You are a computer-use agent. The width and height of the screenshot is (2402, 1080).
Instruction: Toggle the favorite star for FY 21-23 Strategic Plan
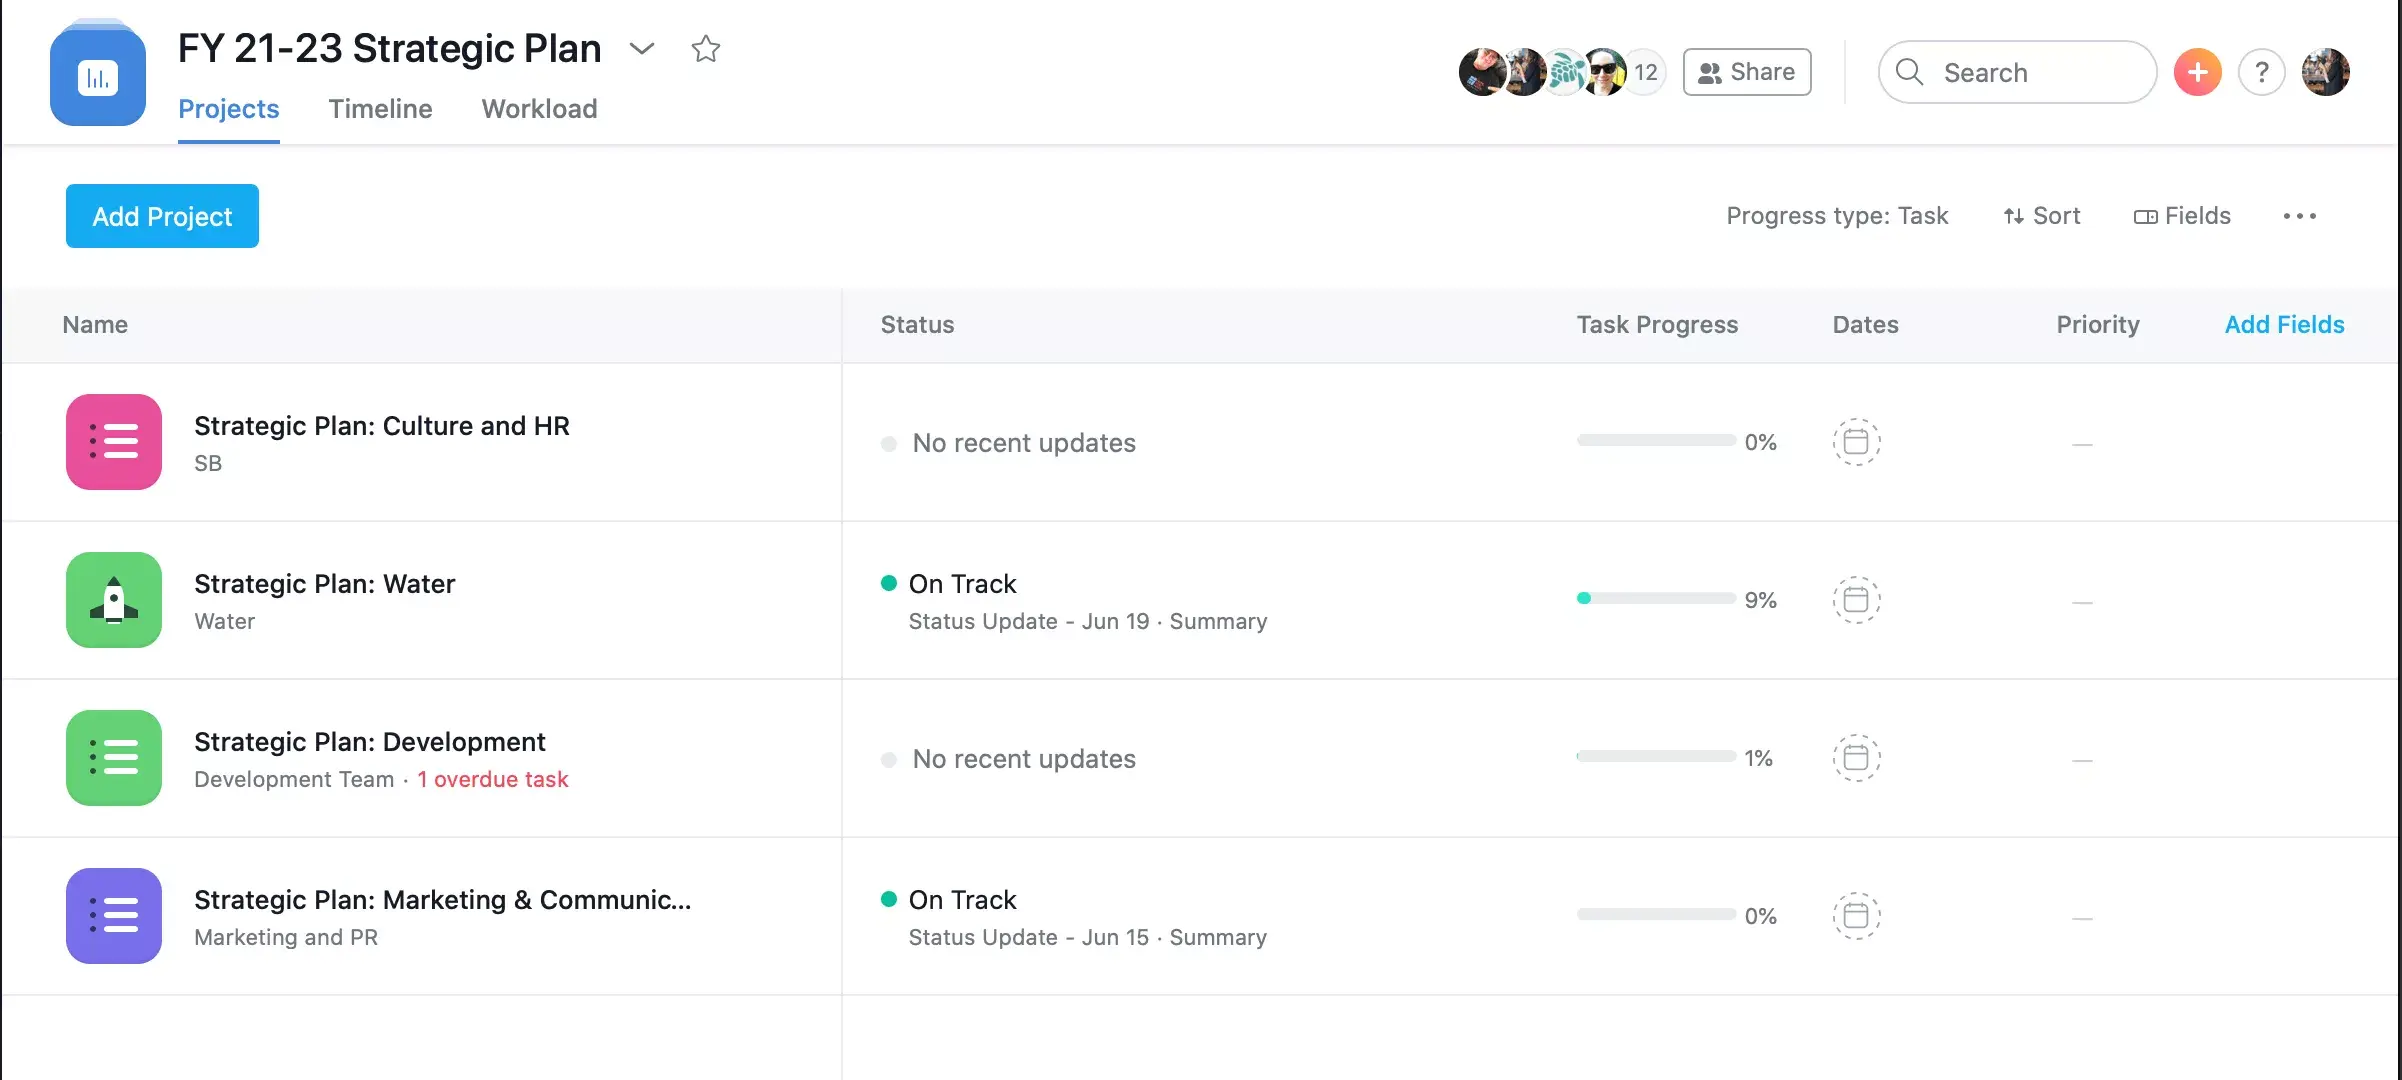(706, 47)
